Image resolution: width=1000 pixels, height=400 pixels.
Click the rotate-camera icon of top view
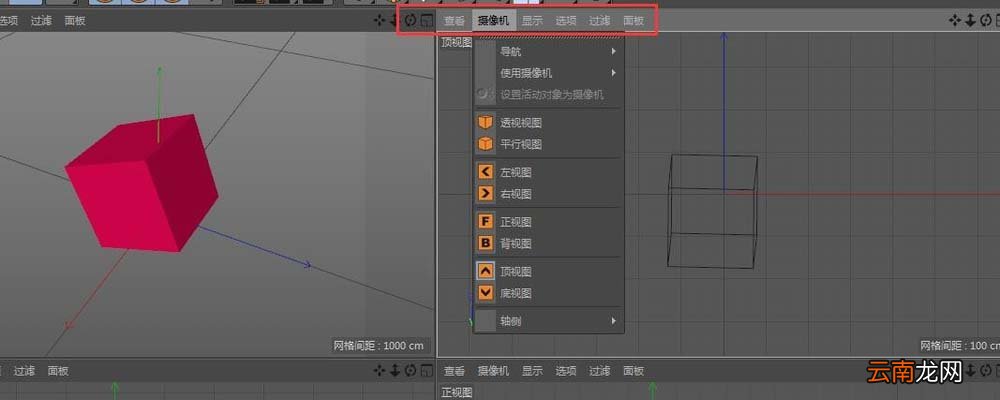(986, 20)
